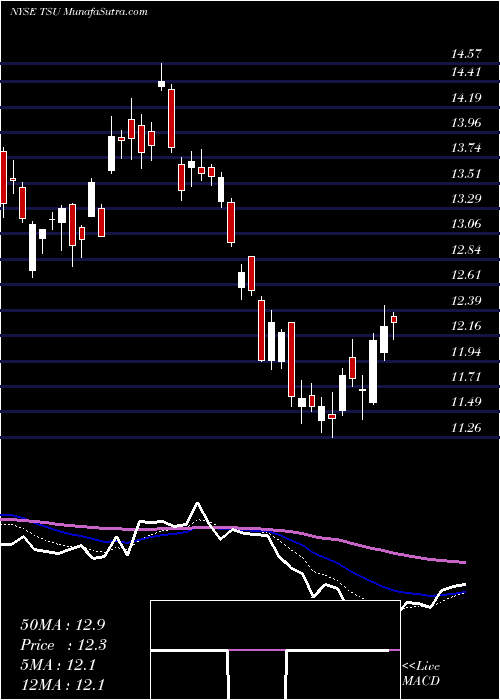The image size is (500, 700).
Task: Click the 12.16 price level label
Action: point(466,325)
